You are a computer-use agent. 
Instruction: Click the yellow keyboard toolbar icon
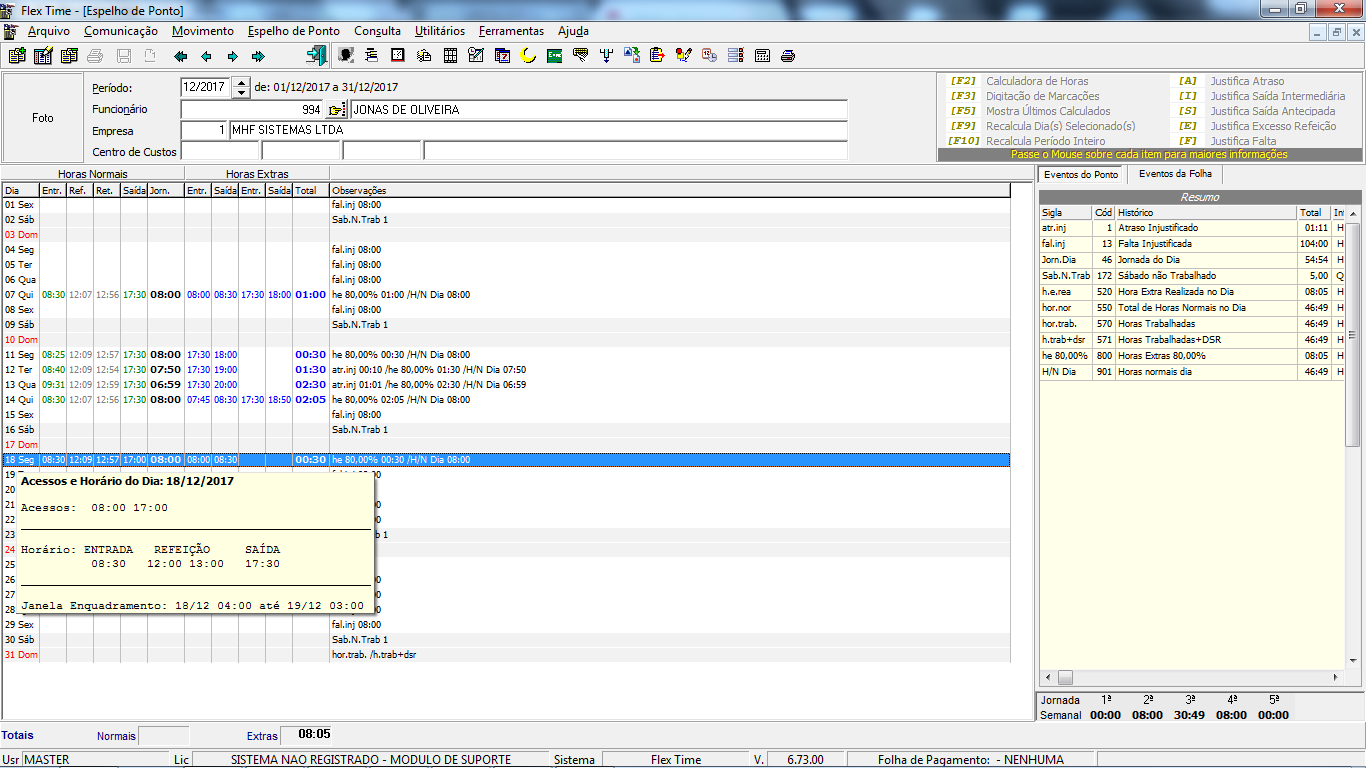pos(580,56)
